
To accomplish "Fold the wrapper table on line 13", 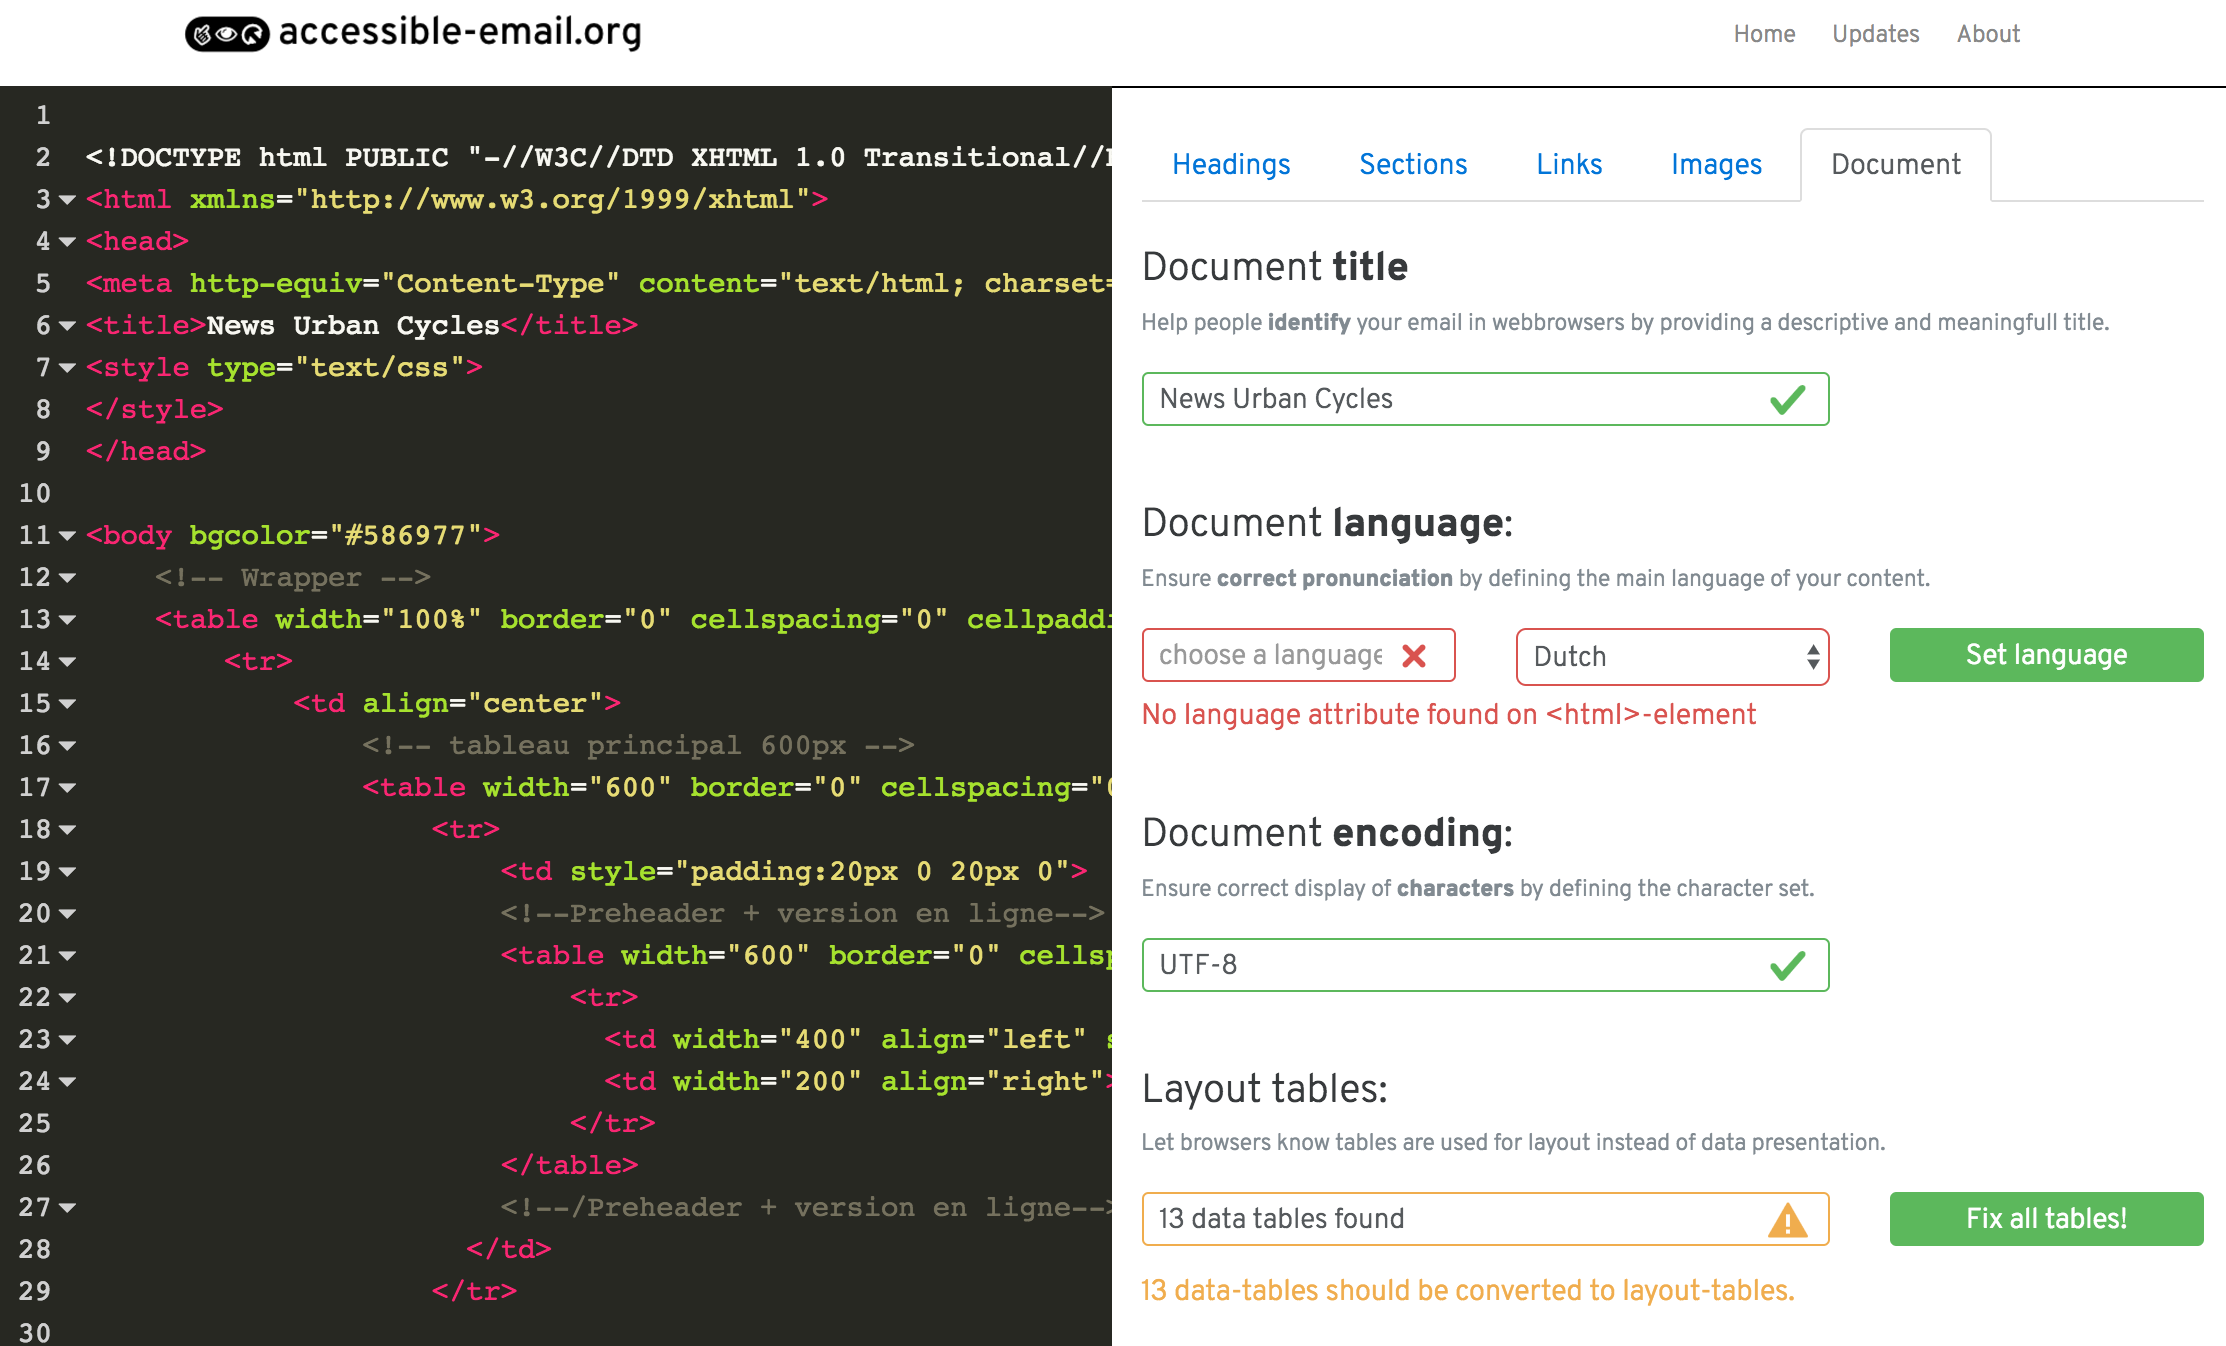I will [67, 620].
